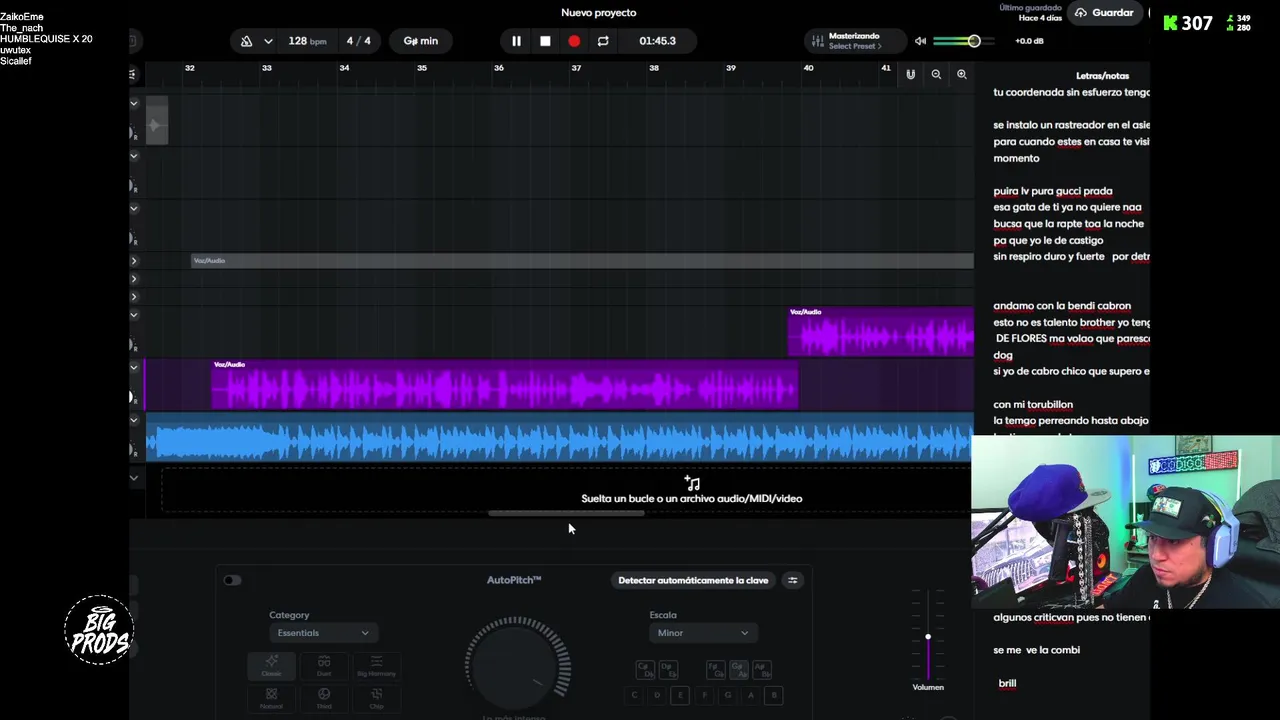Select the purple Voz/Audio clip starting near bar 40
Viewport: 1280px width, 720px height.
[881, 332]
